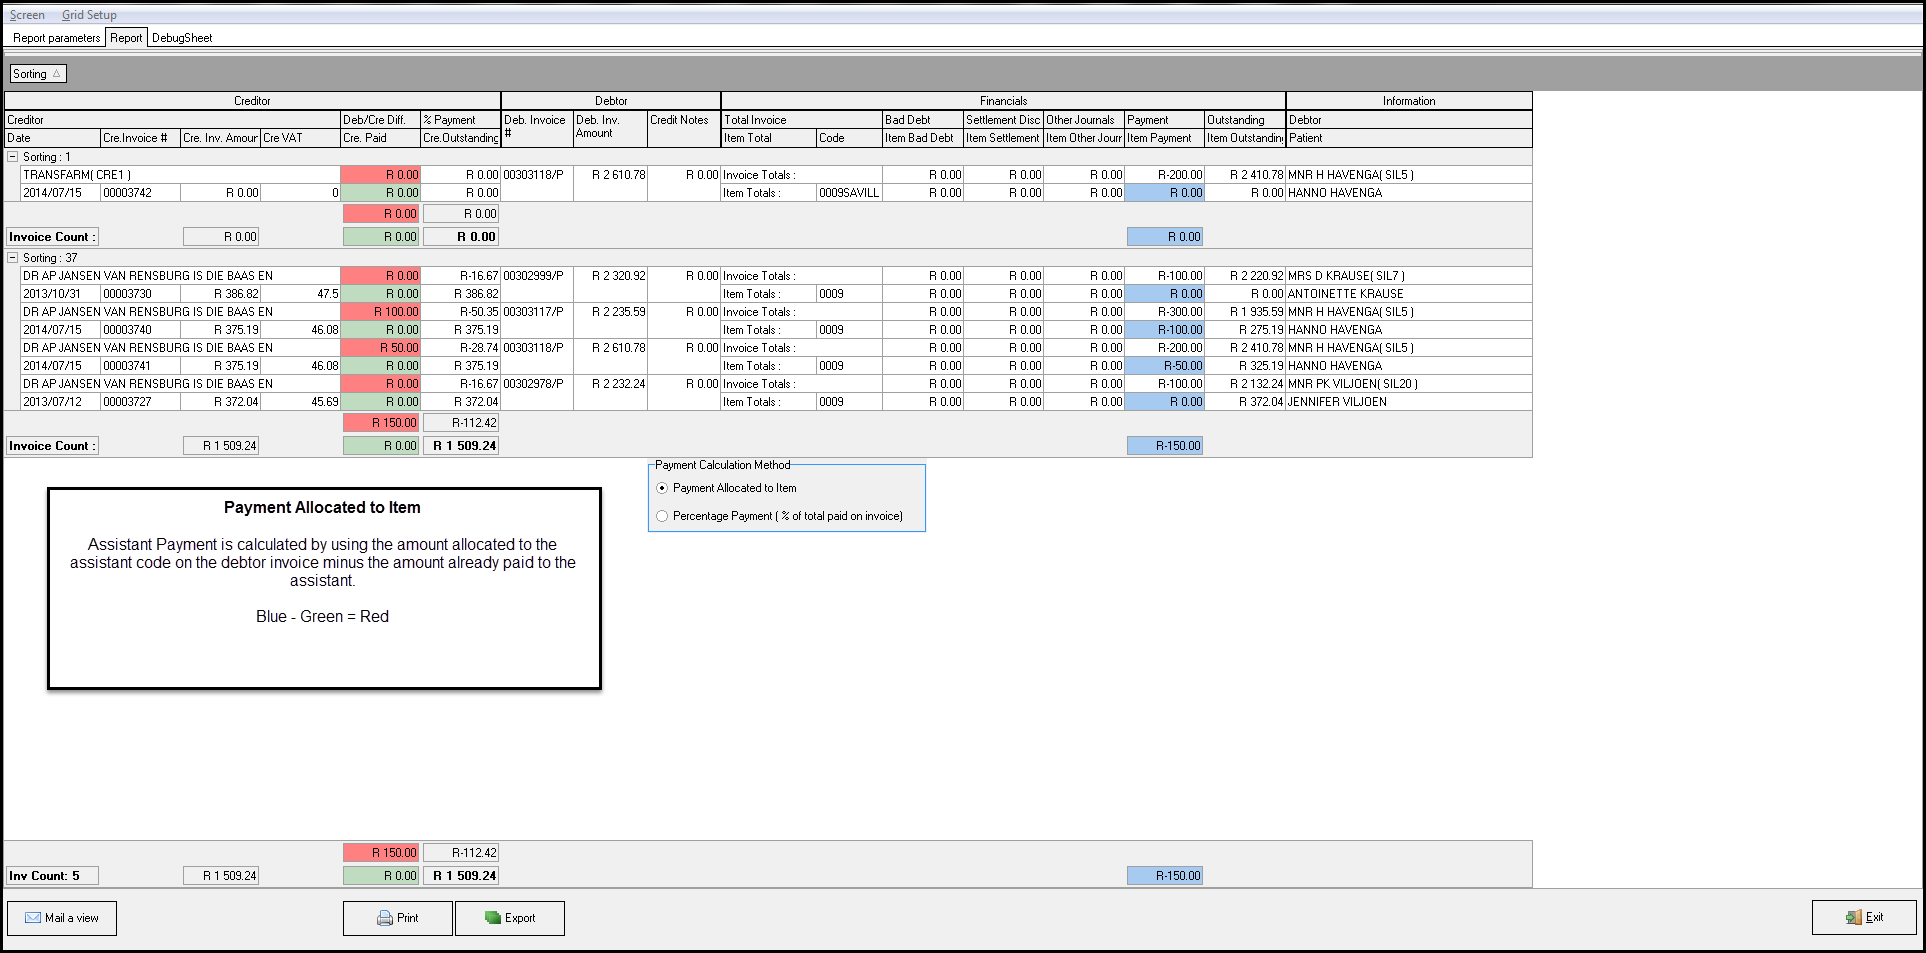Click the Sorting sort-direction arrow icon

[x=57, y=74]
